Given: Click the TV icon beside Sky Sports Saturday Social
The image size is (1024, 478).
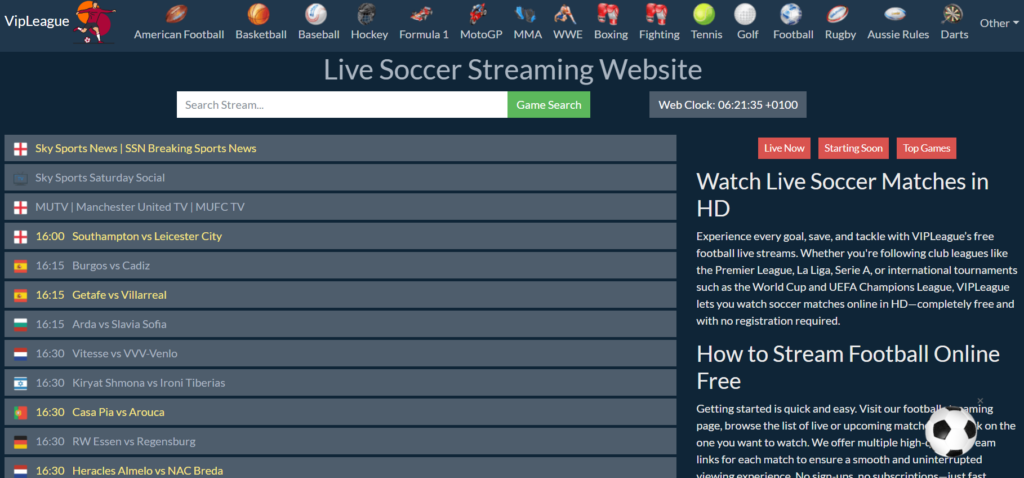Looking at the screenshot, I should click(x=20, y=178).
